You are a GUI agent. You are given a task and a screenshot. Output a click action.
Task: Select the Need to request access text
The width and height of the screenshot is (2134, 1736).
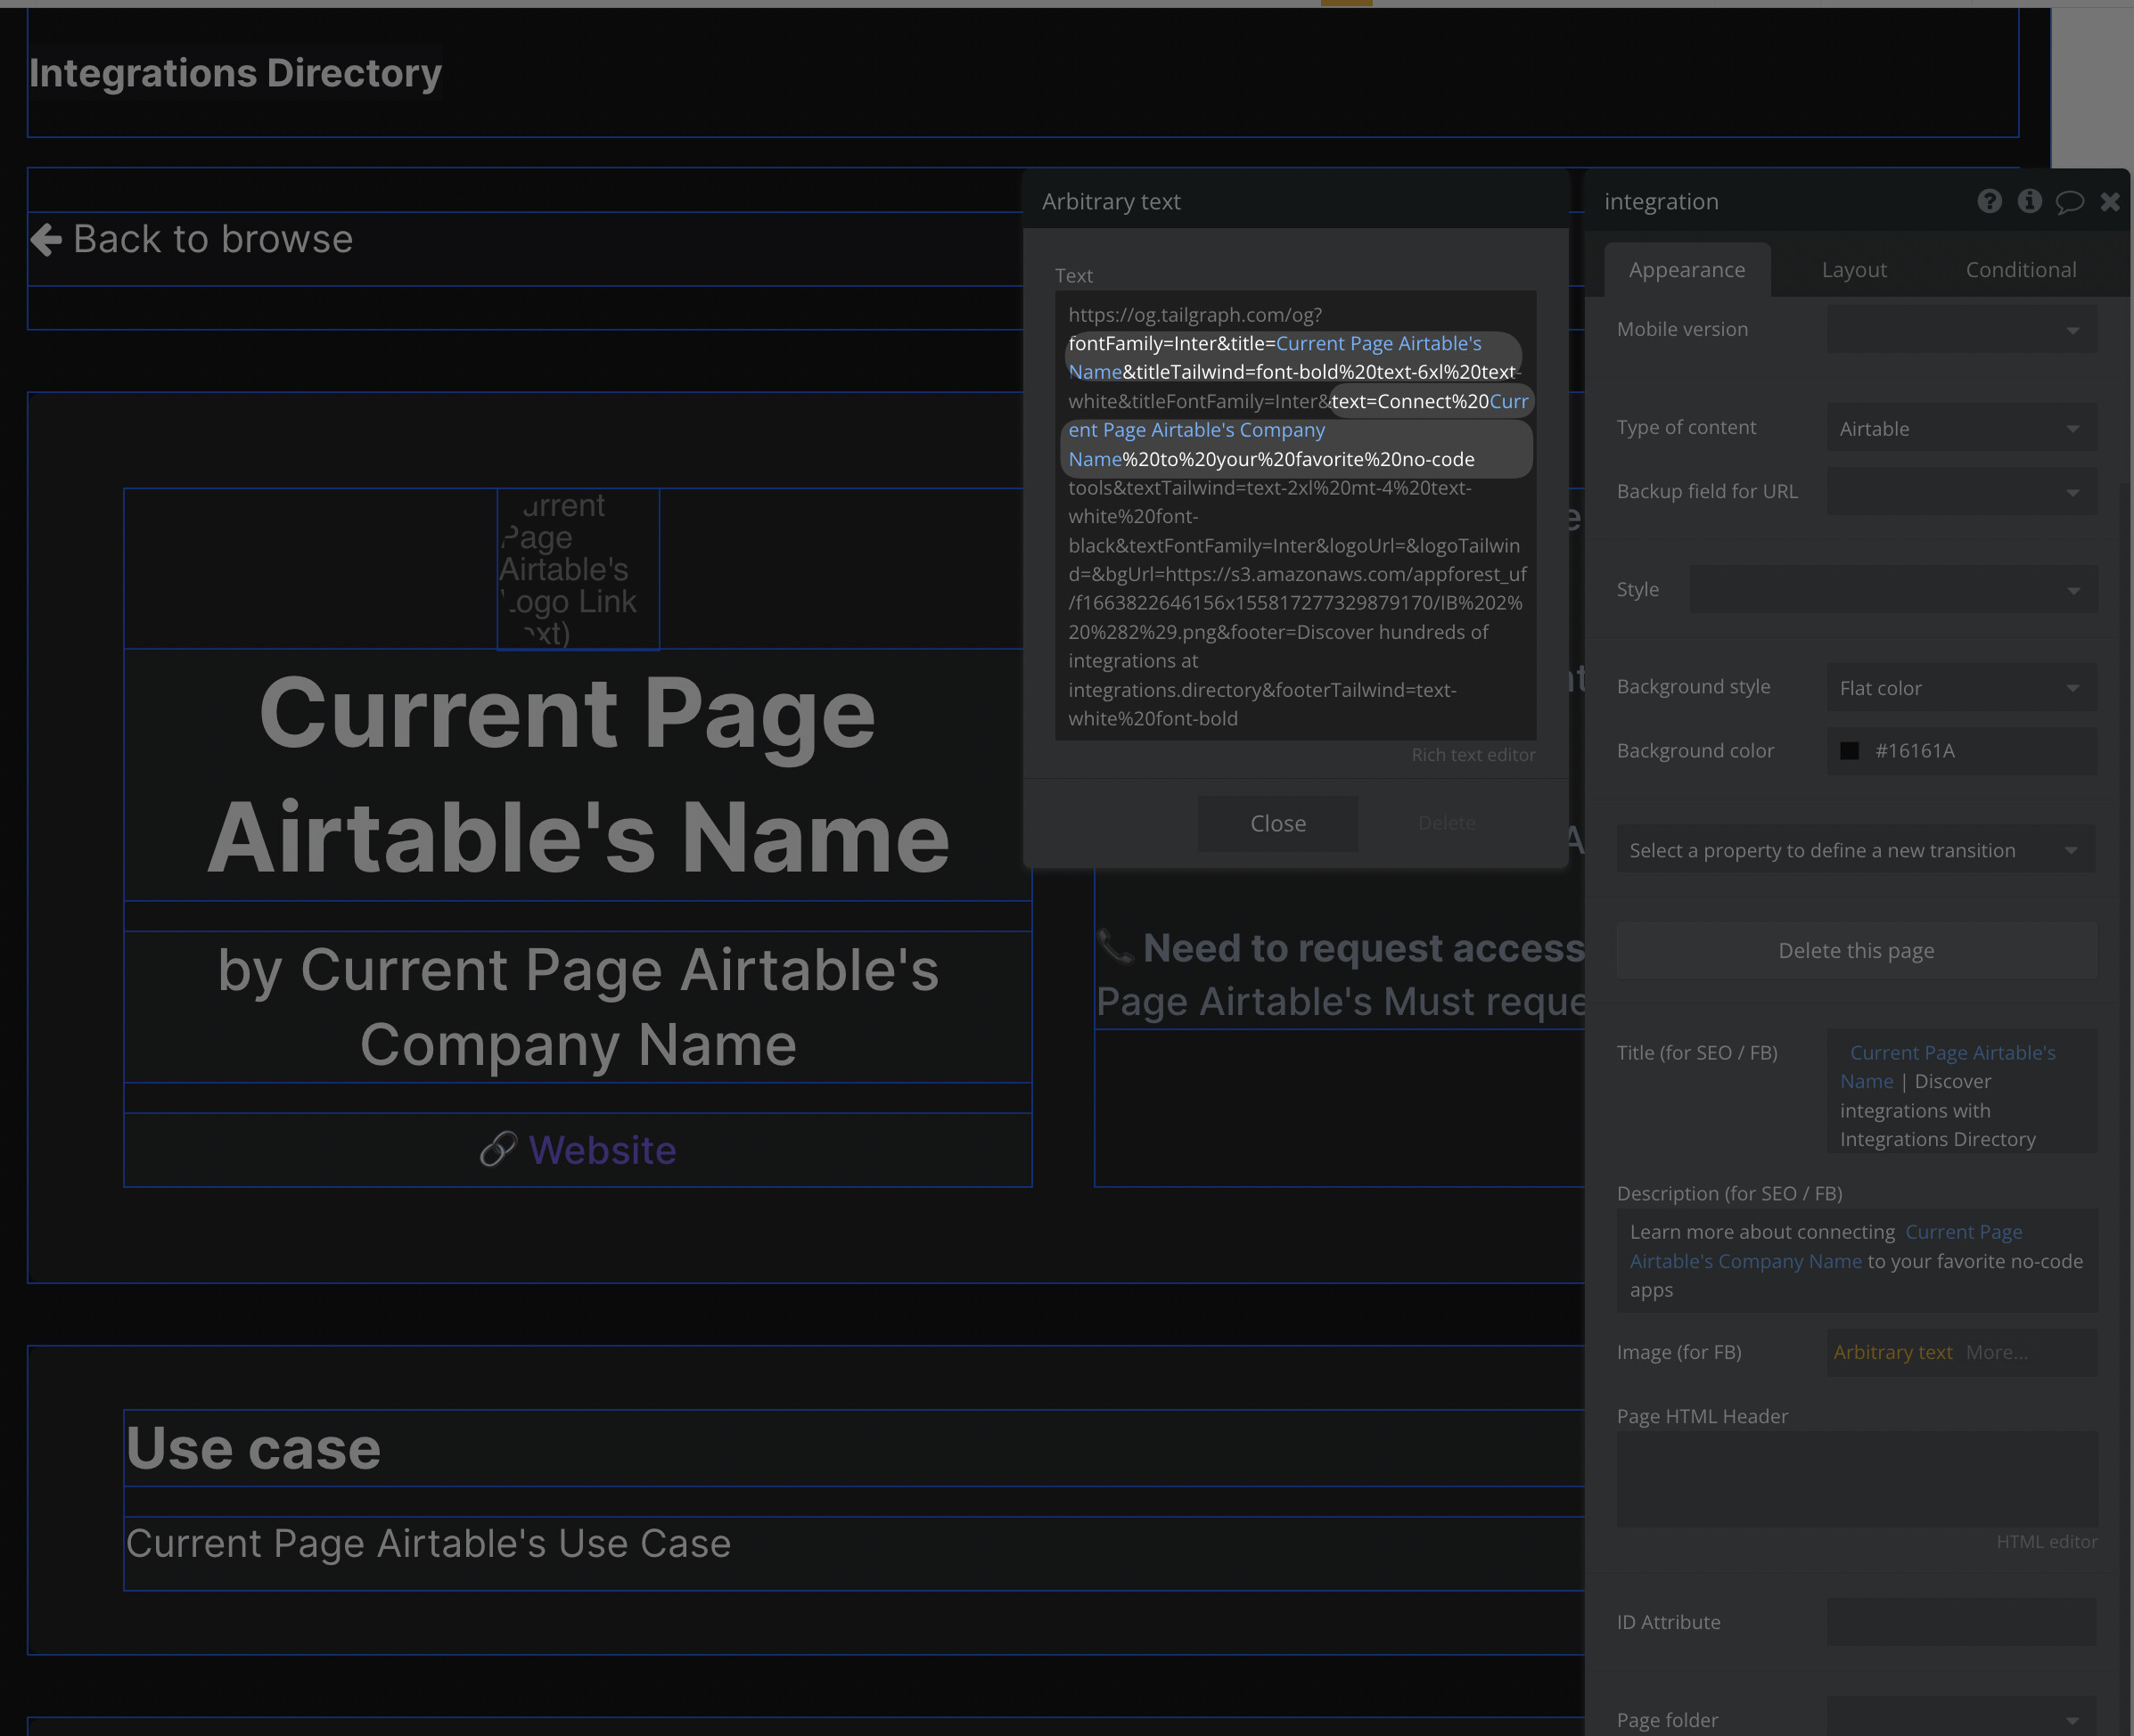pyautogui.click(x=1364, y=948)
